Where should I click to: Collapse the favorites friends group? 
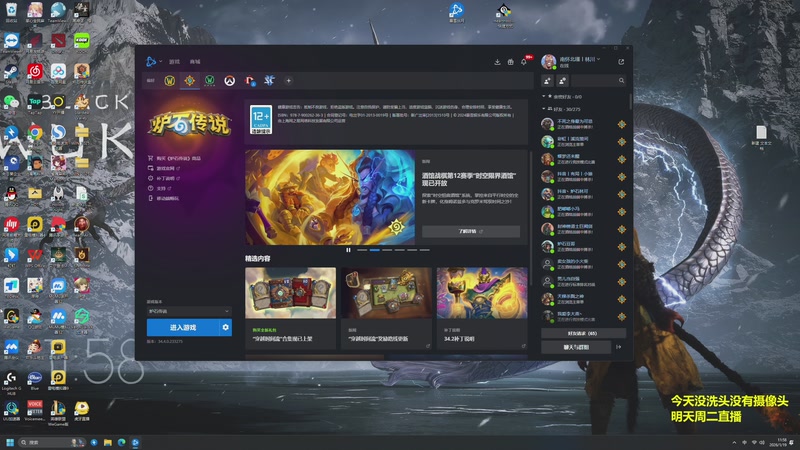544,96
